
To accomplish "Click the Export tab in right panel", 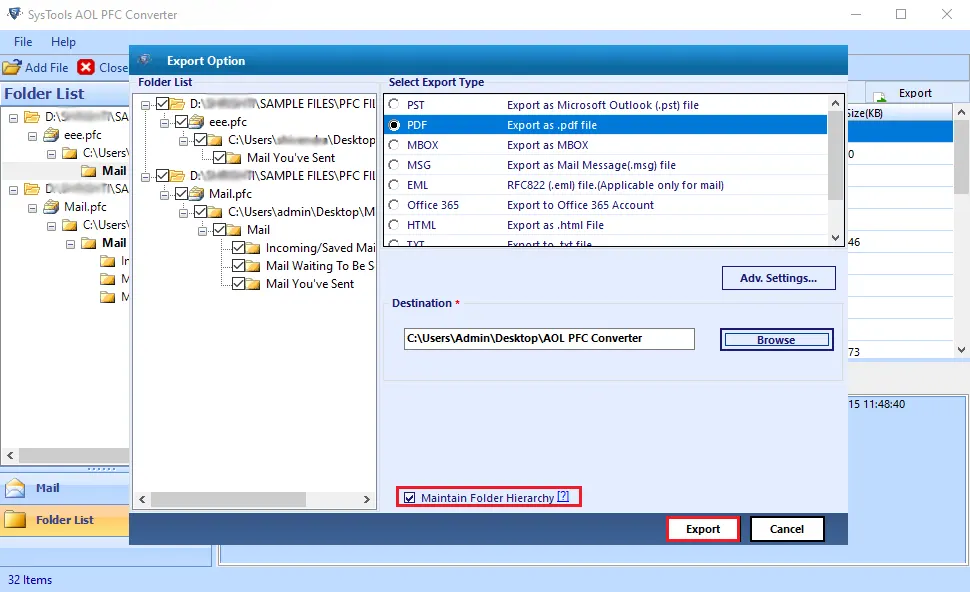I will pos(916,93).
